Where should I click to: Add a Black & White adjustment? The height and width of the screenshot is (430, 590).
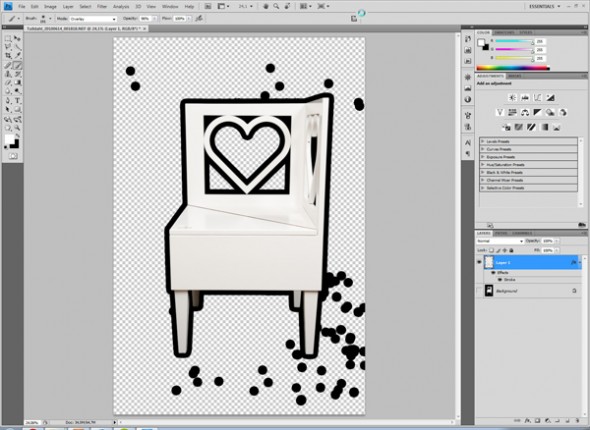pyautogui.click(x=537, y=112)
